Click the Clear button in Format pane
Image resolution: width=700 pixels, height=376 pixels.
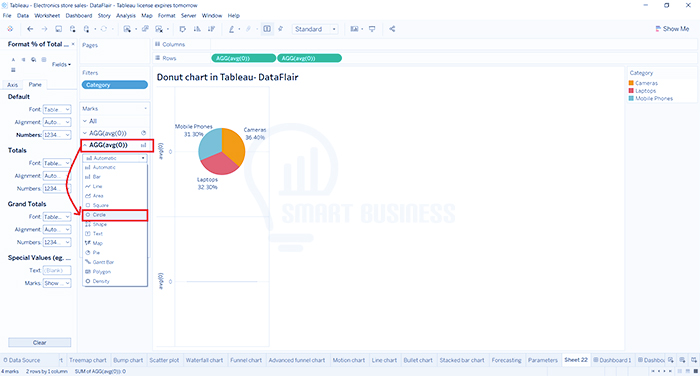(39, 343)
